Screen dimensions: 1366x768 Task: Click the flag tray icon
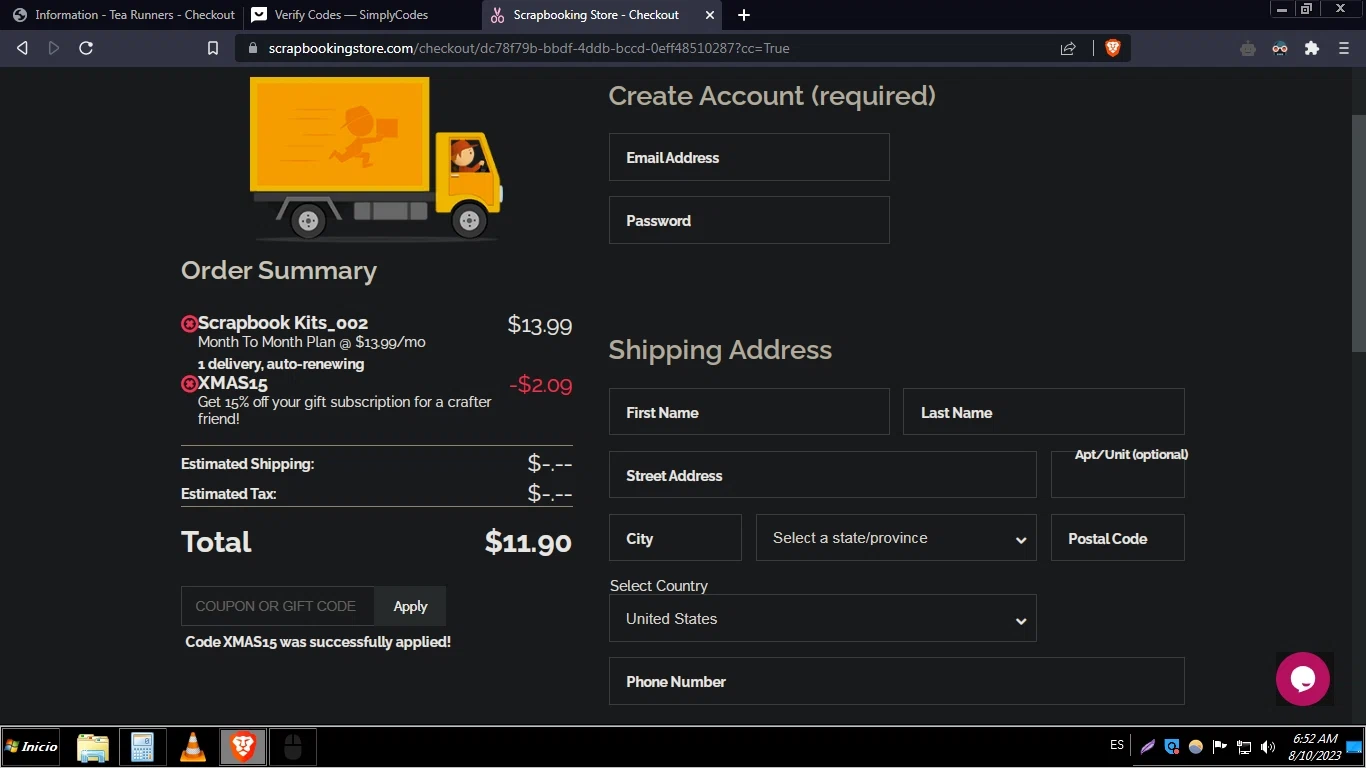tap(1220, 747)
